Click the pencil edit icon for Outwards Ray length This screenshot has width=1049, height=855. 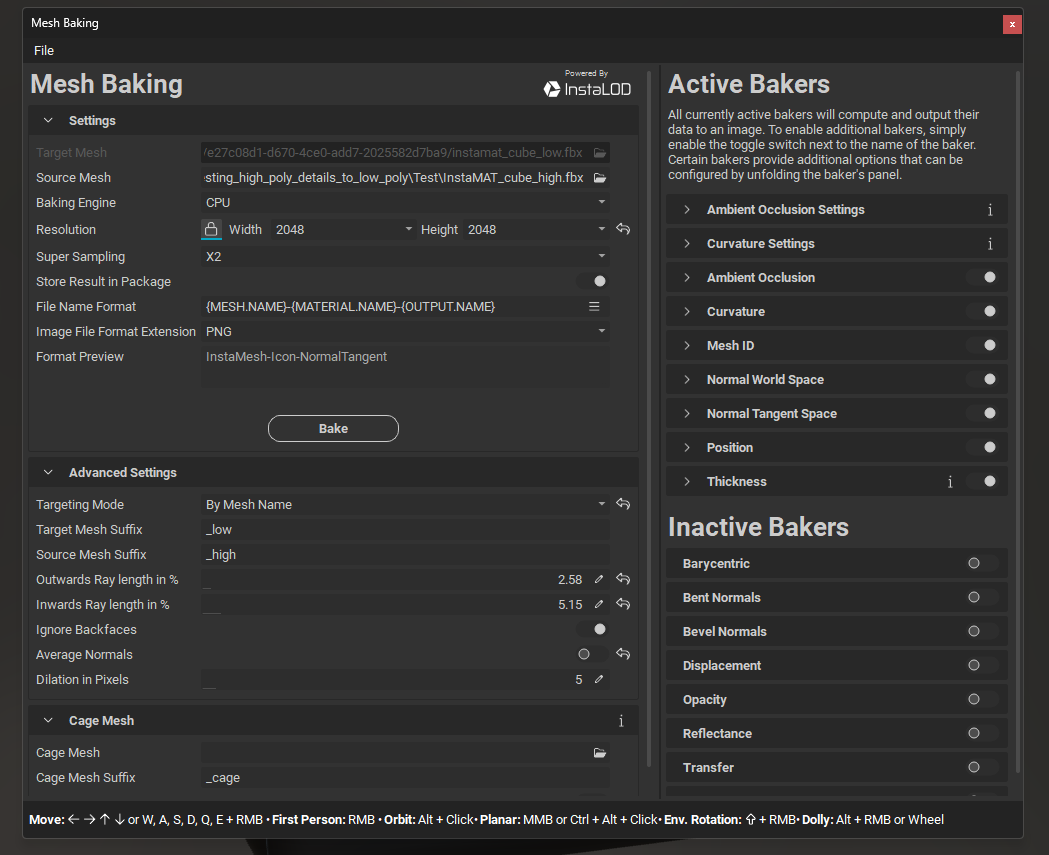[599, 579]
